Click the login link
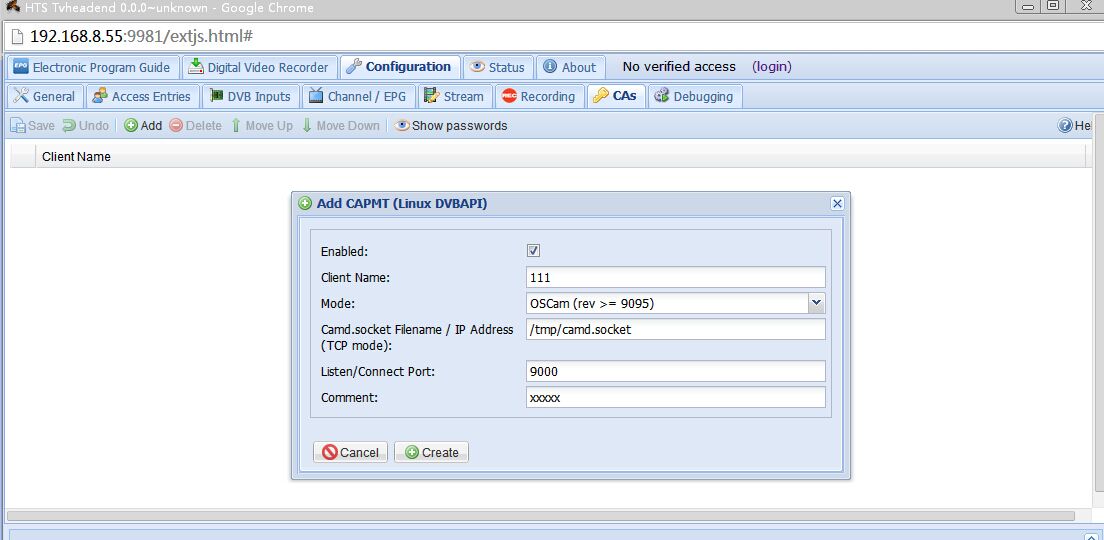1104x540 pixels. pos(772,67)
